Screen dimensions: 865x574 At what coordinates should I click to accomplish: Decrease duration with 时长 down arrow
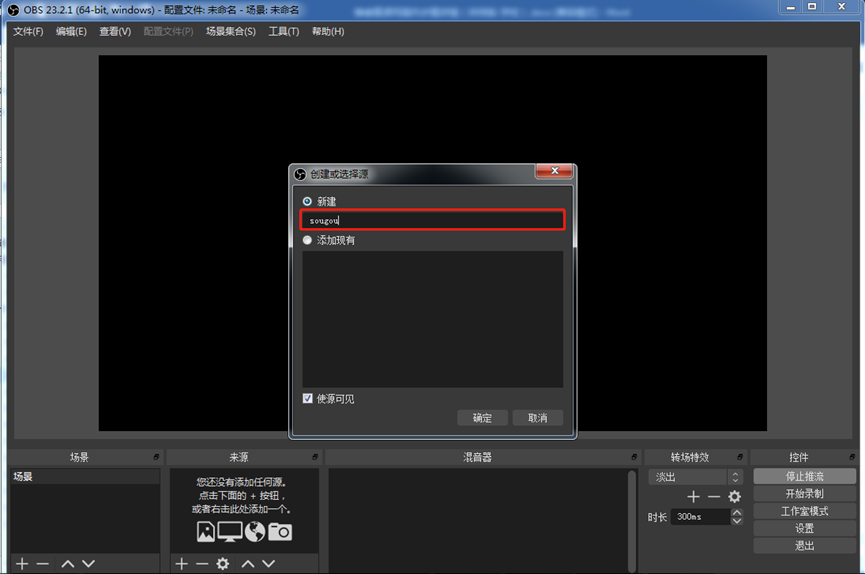(x=736, y=520)
